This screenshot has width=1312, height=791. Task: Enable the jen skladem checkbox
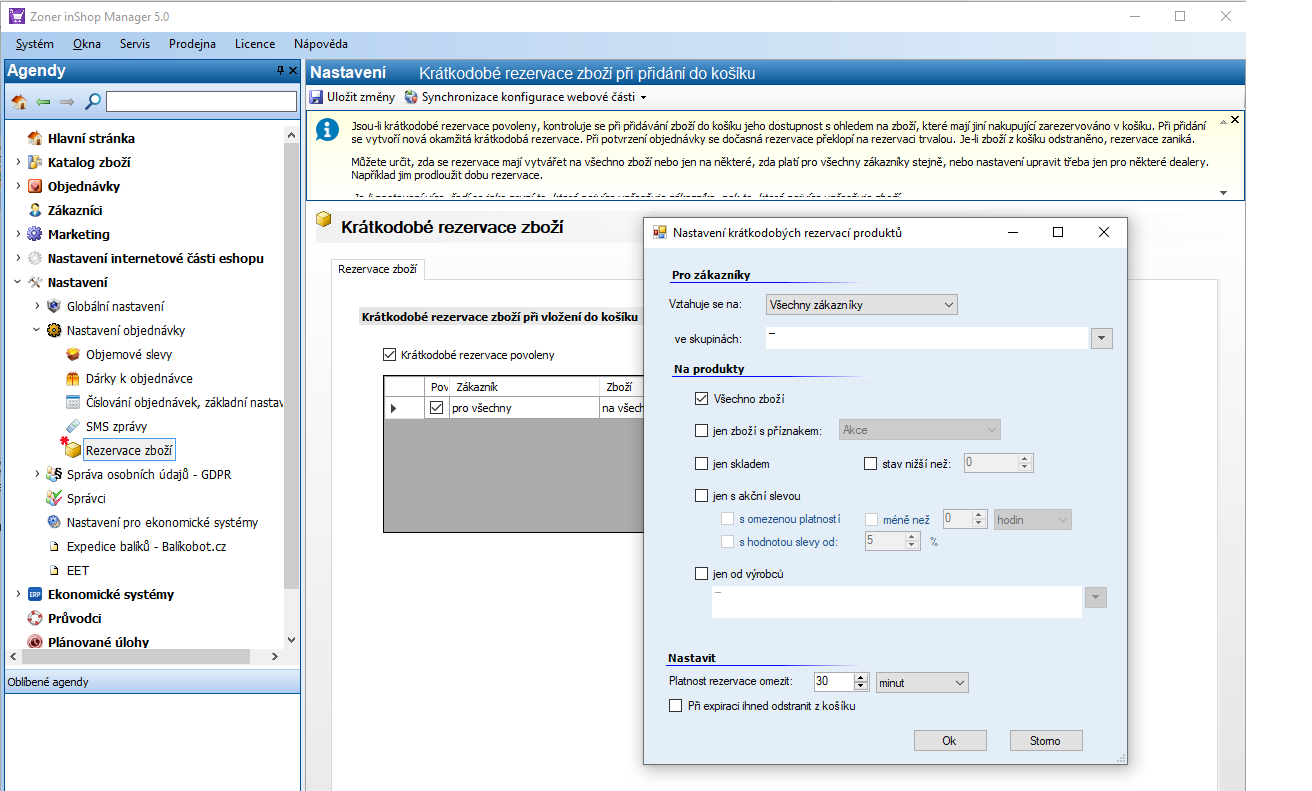click(701, 464)
